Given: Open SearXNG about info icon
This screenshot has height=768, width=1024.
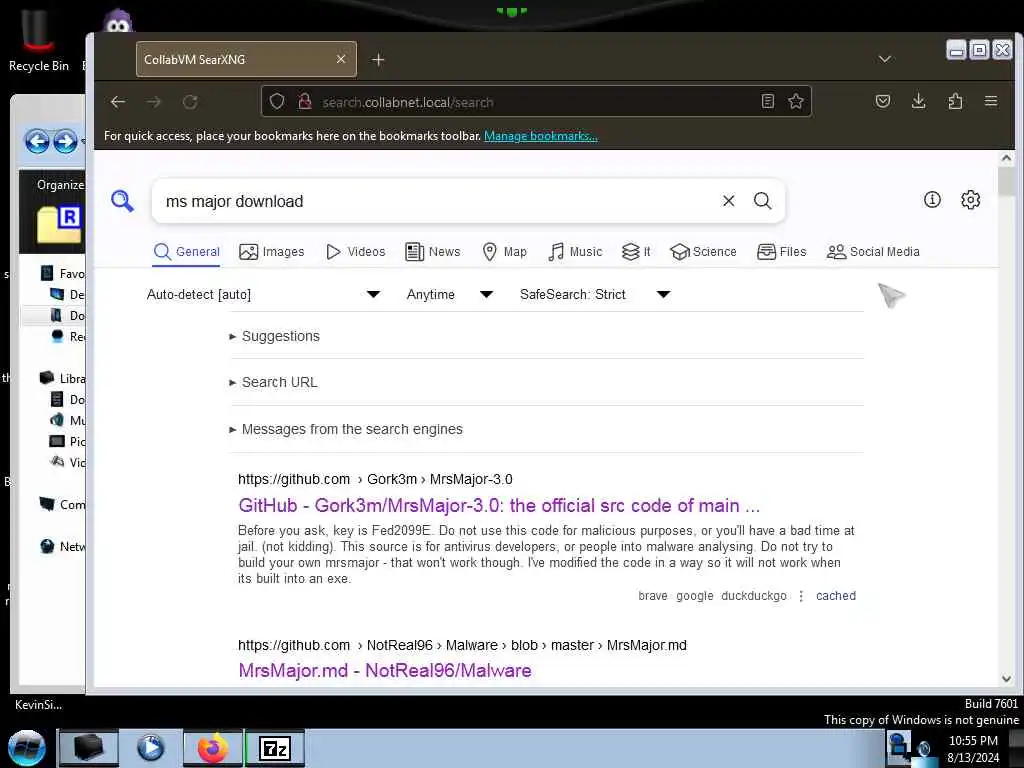Looking at the screenshot, I should 932,200.
